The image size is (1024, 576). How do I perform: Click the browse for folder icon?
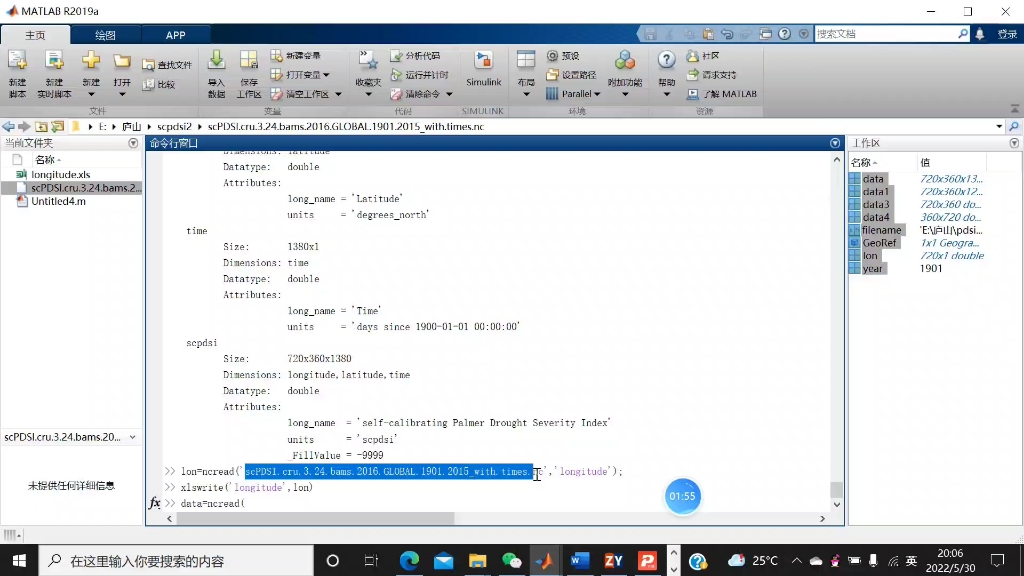click(57, 127)
